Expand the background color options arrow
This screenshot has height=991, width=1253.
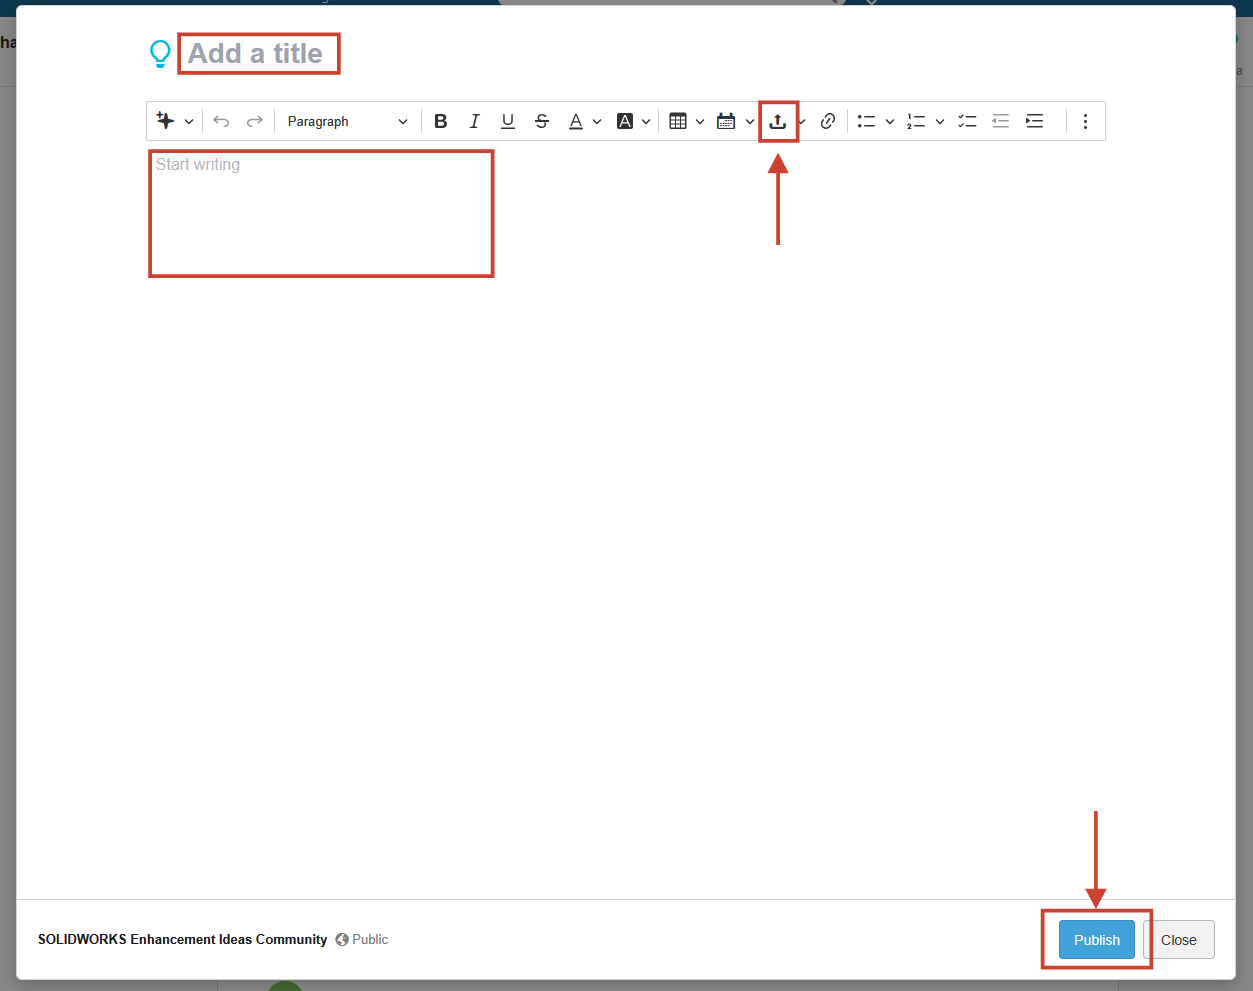pyautogui.click(x=646, y=122)
